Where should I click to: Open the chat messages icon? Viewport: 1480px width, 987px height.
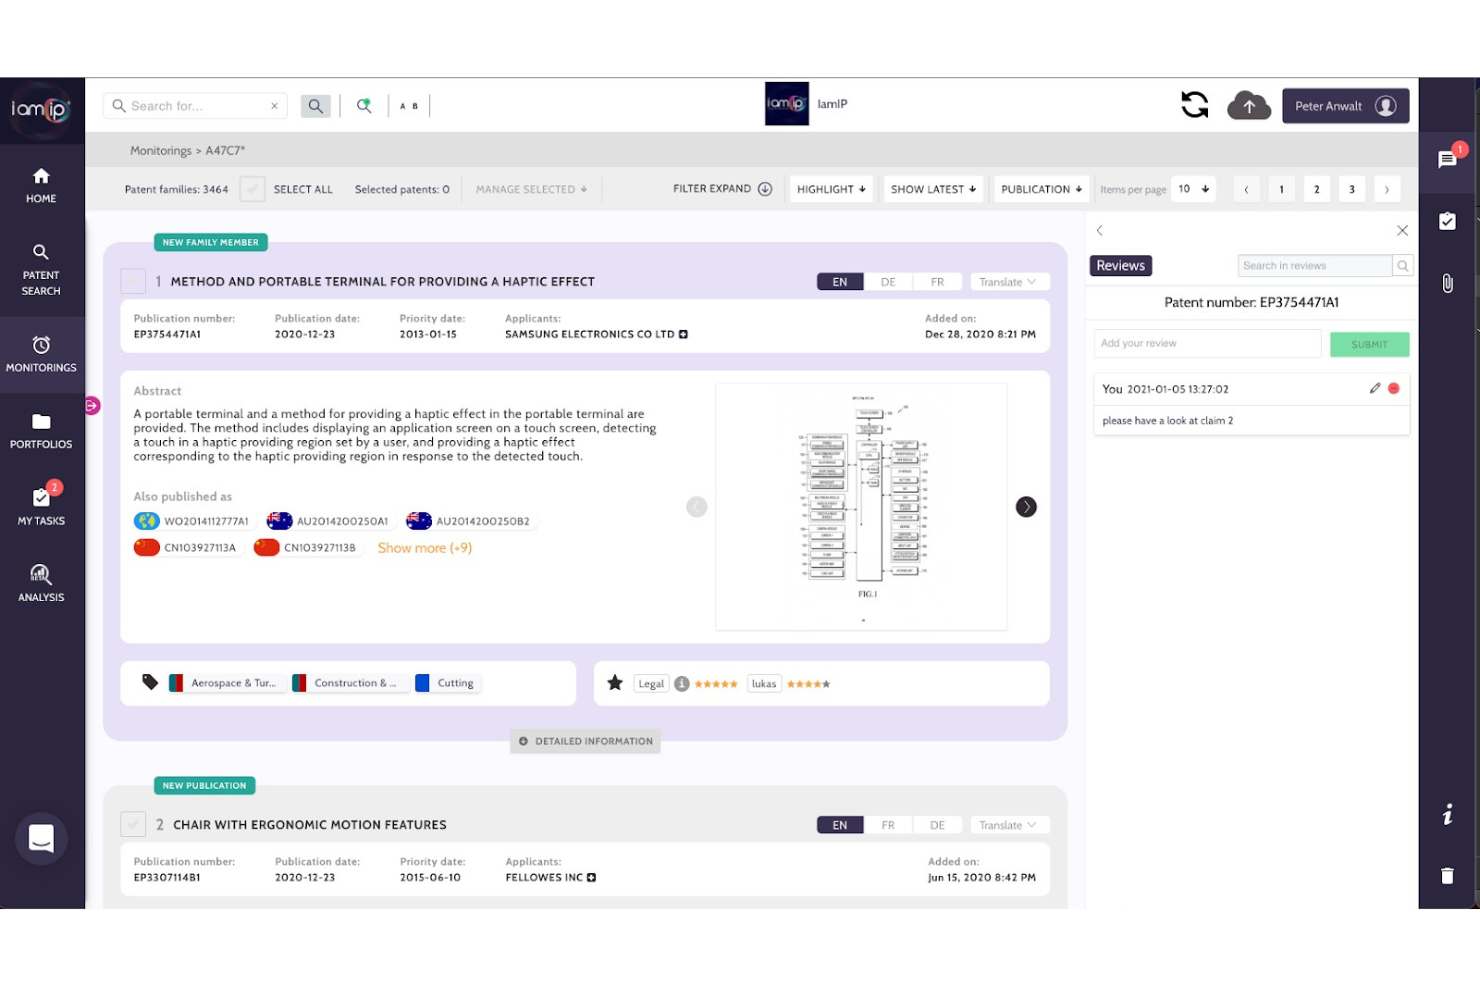click(1447, 159)
